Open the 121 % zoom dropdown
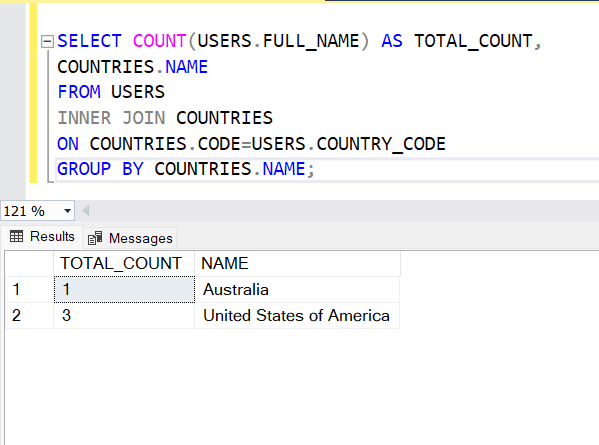This screenshot has width=599, height=445. (67, 211)
